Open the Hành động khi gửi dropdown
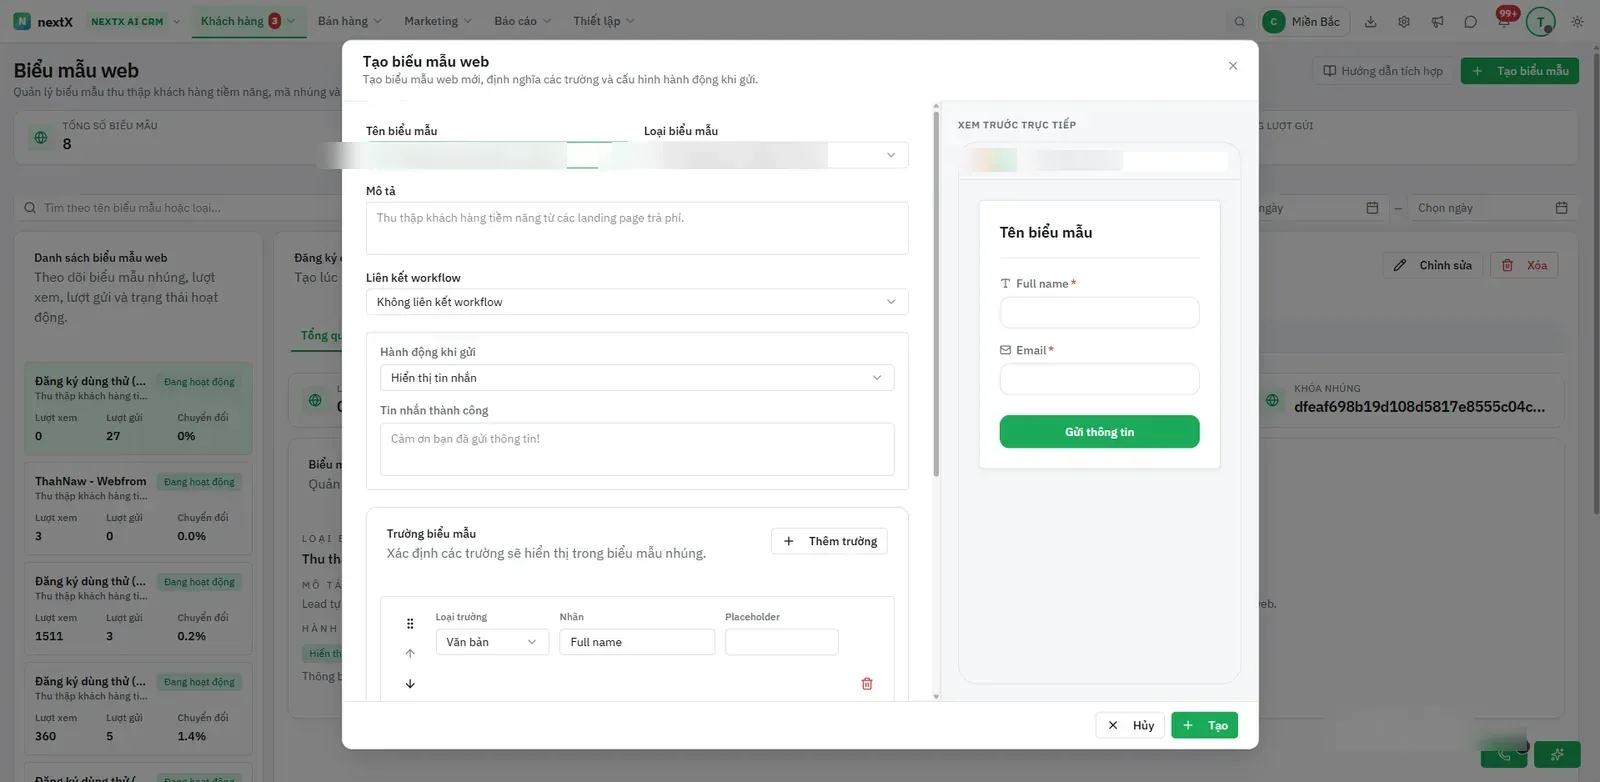Viewport: 1600px width, 782px height. tap(637, 378)
